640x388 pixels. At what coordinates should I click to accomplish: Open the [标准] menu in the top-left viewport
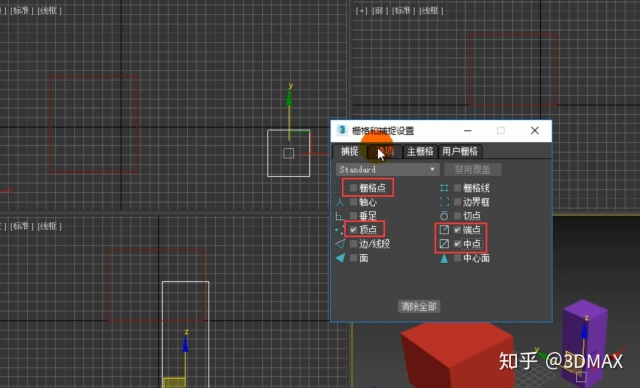[x=22, y=11]
